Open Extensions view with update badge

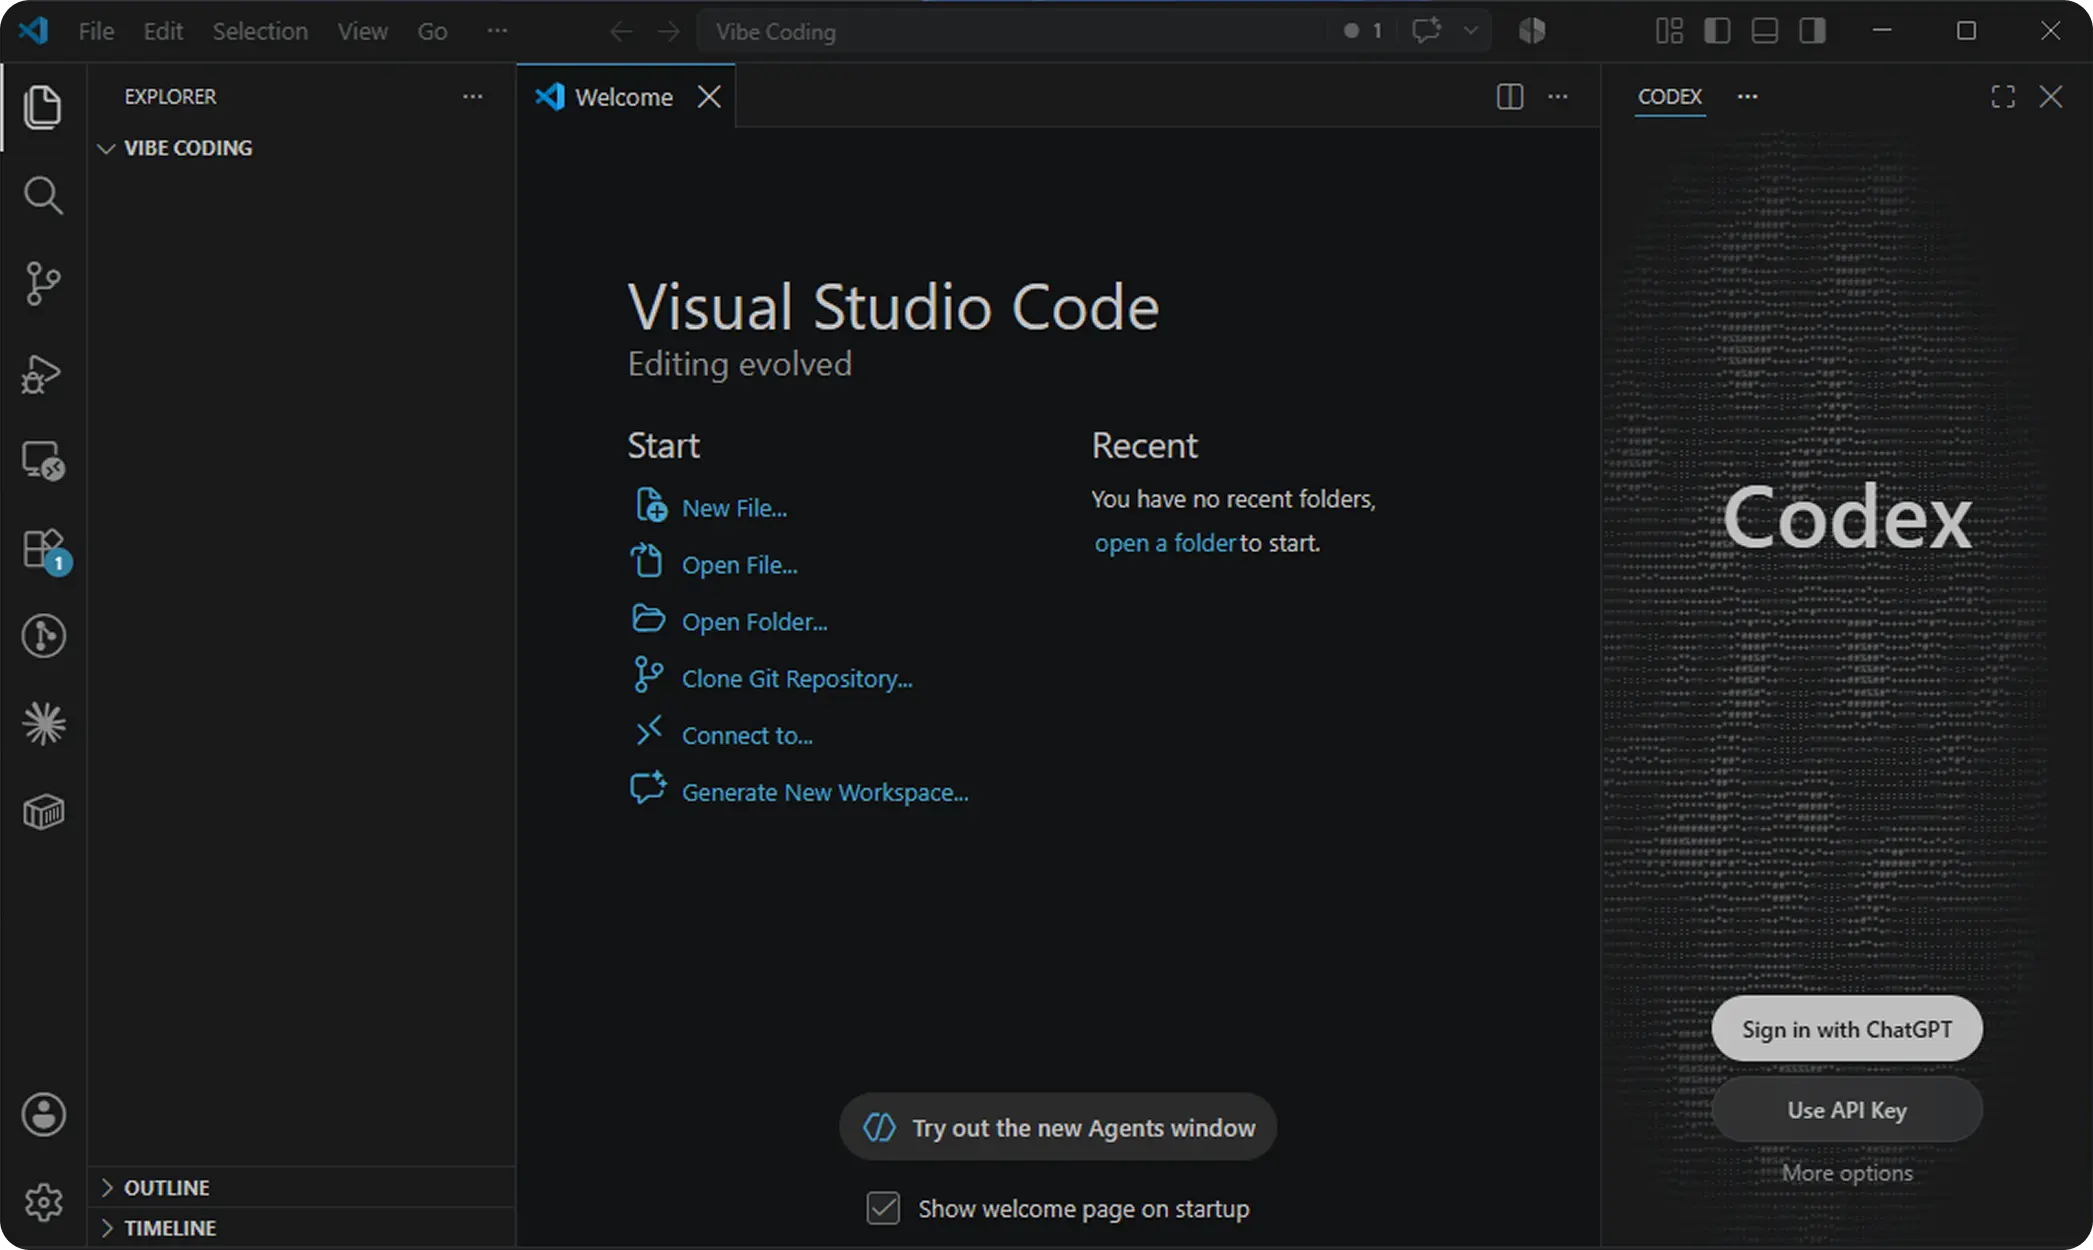click(45, 550)
